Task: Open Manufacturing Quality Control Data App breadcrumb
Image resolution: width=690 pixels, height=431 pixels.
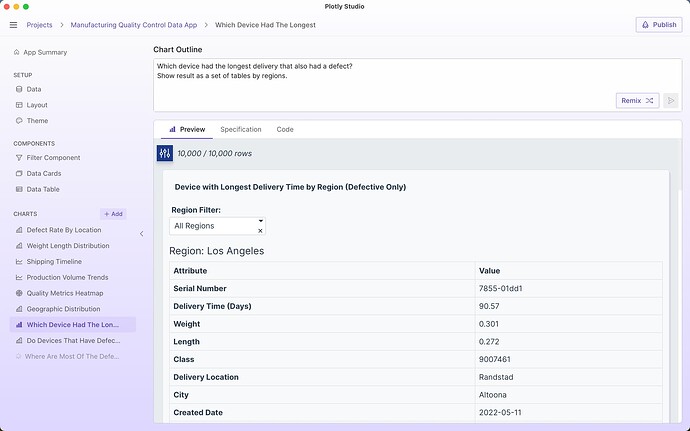Action: tap(134, 25)
